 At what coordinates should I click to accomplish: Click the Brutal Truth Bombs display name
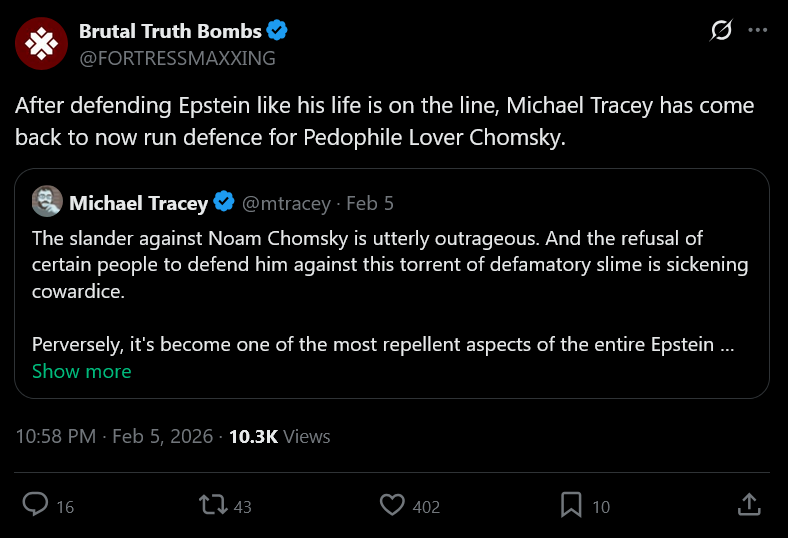click(x=170, y=31)
